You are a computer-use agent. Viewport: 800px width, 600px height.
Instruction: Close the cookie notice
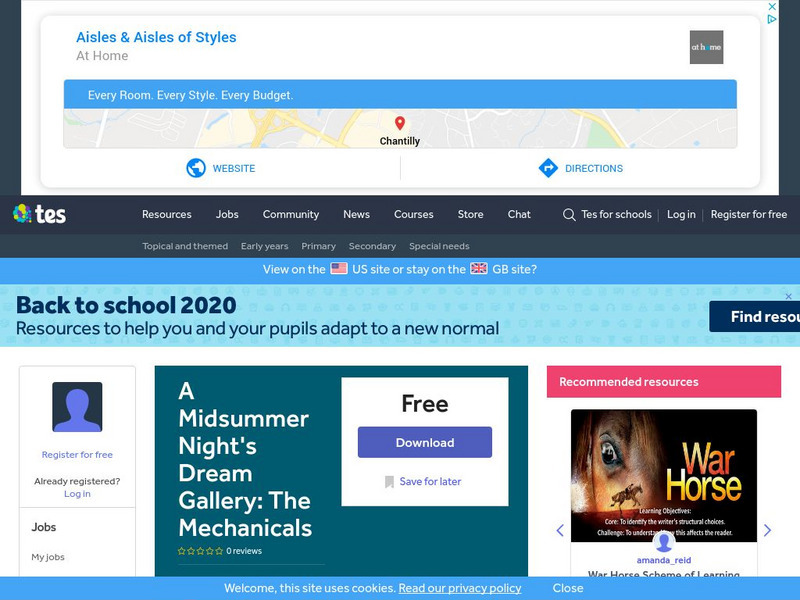coord(568,588)
